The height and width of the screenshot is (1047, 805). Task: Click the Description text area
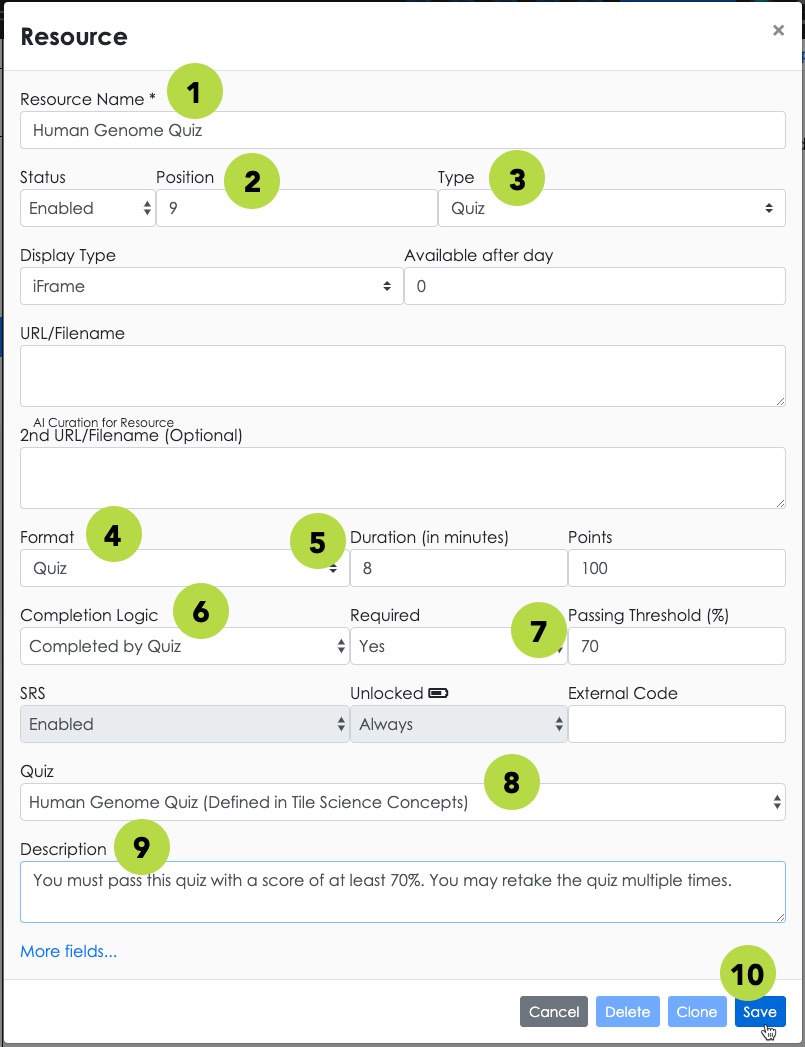tap(402, 892)
